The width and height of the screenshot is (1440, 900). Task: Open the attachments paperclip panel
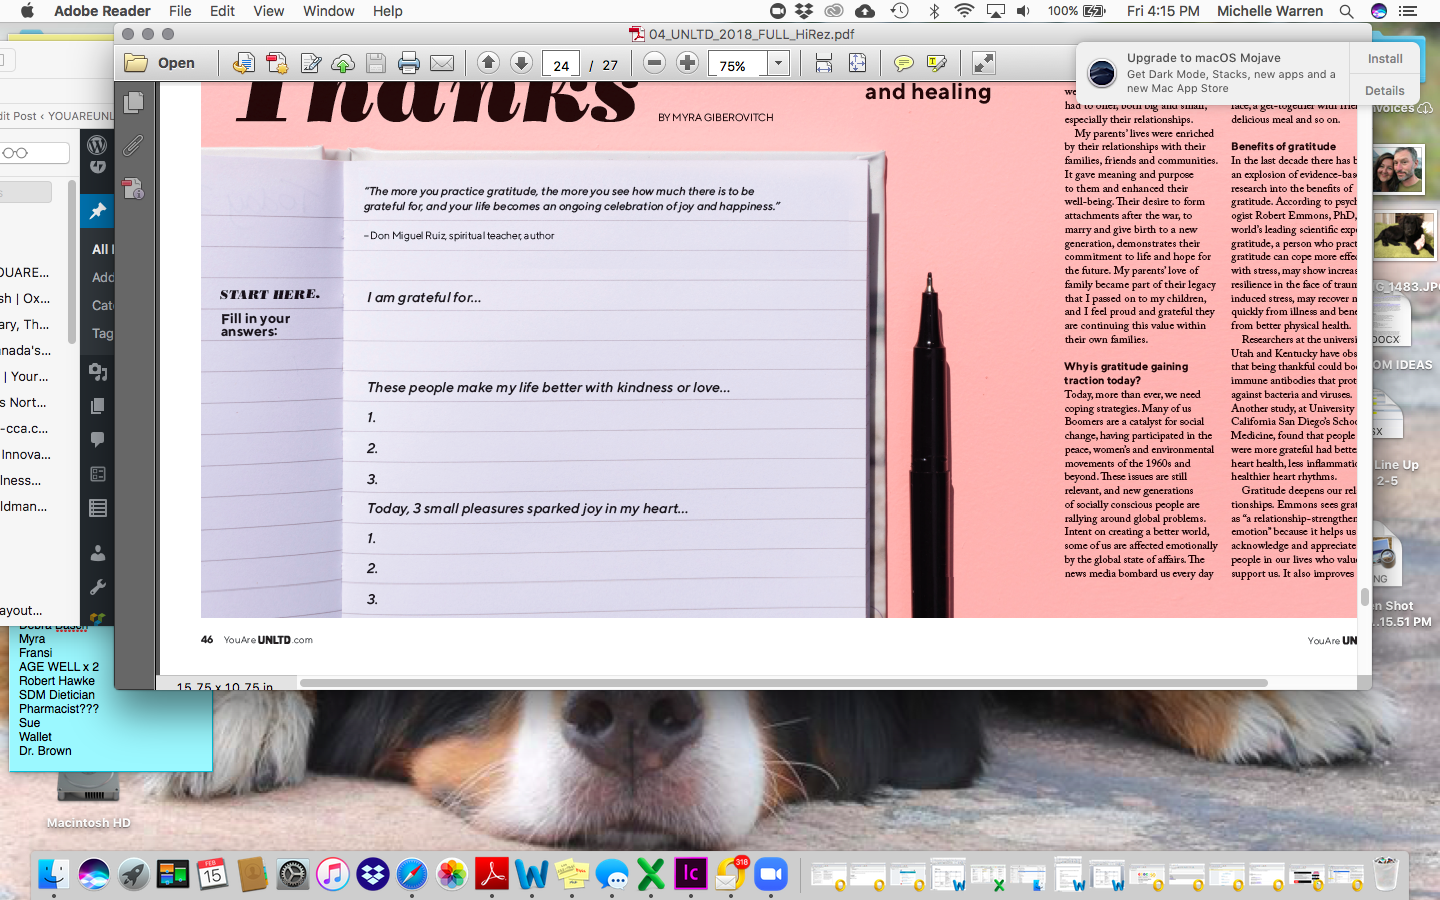[x=133, y=146]
